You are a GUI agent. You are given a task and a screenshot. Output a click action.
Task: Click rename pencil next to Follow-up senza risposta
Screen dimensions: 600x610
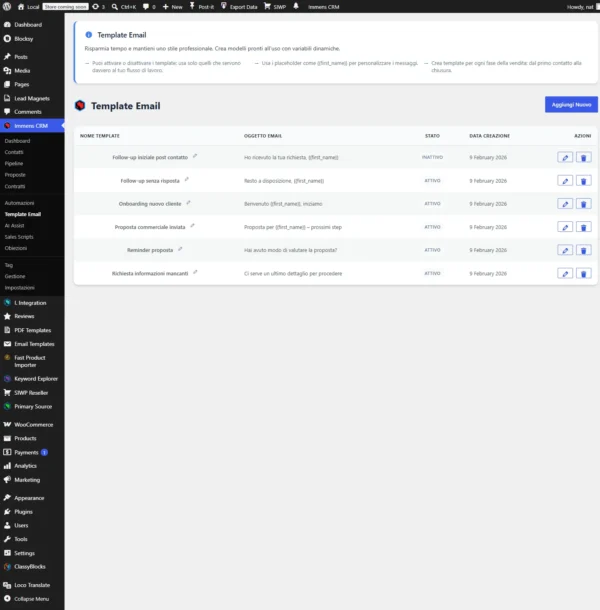(187, 179)
